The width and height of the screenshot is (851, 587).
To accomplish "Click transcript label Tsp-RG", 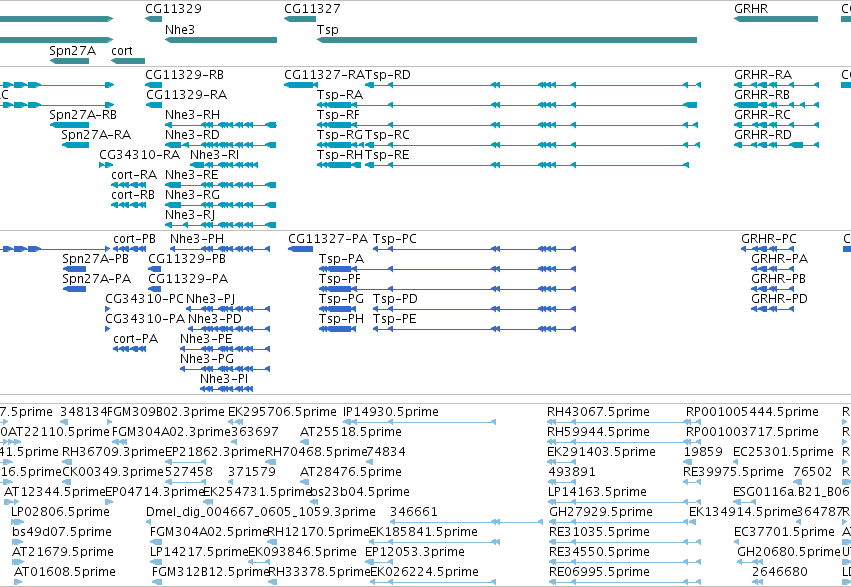I will coord(340,135).
